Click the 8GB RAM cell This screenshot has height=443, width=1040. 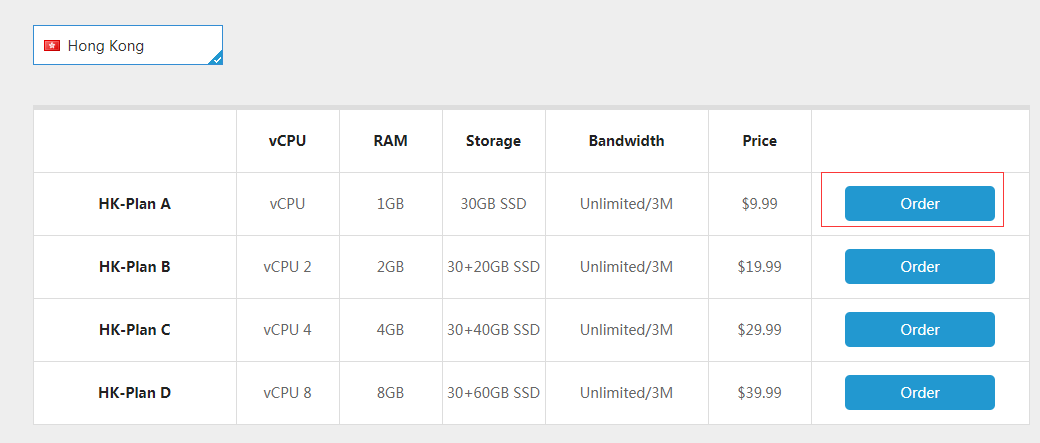(x=390, y=393)
